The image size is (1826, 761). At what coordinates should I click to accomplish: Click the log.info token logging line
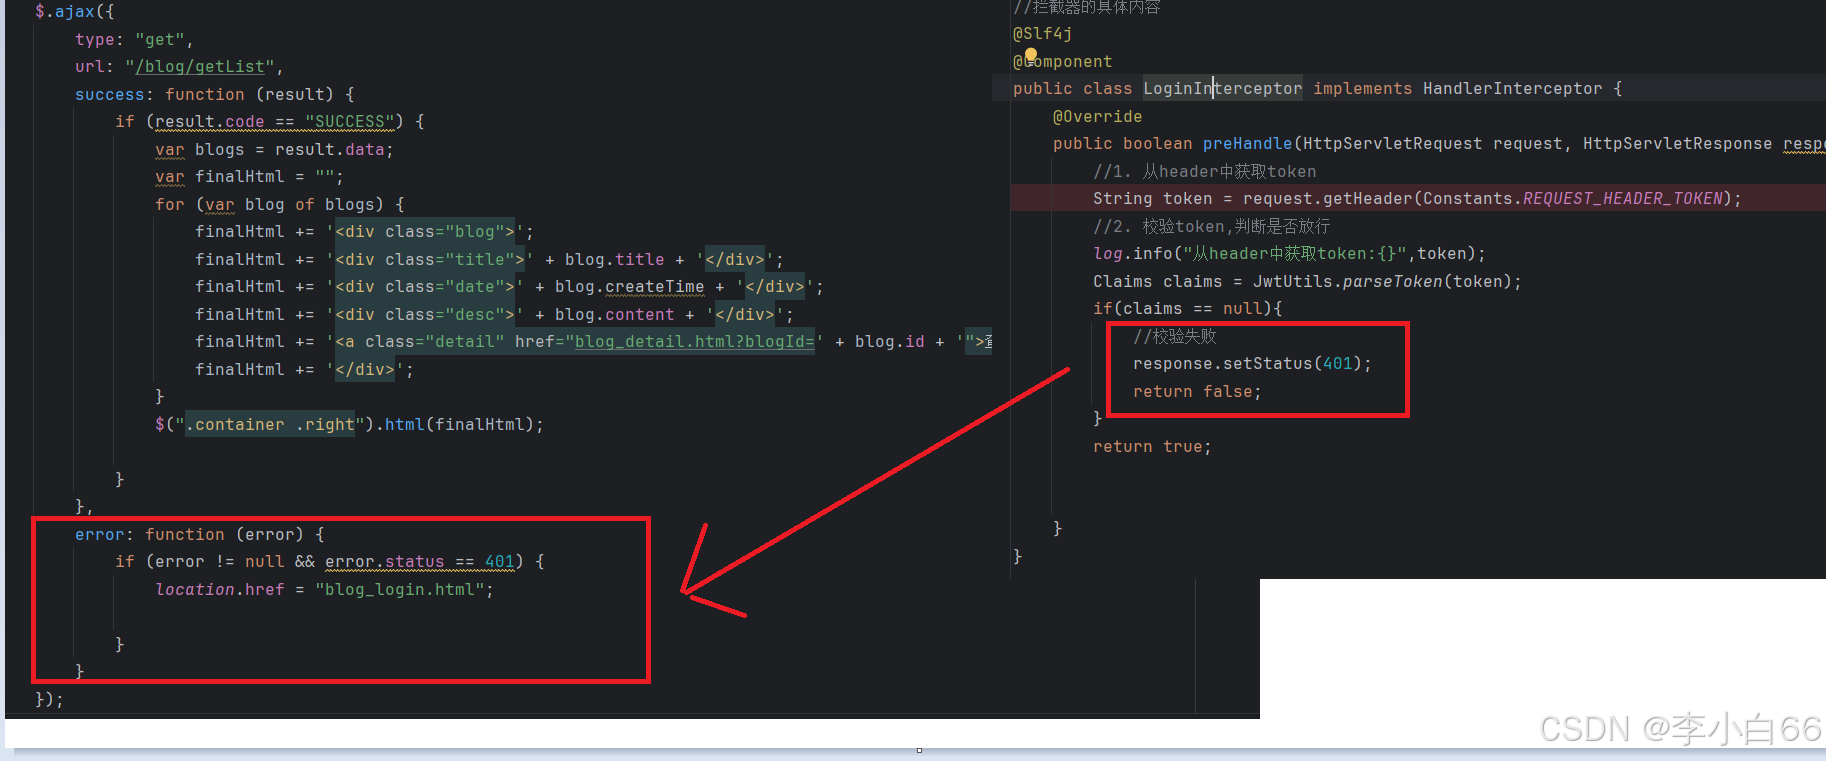click(1289, 254)
